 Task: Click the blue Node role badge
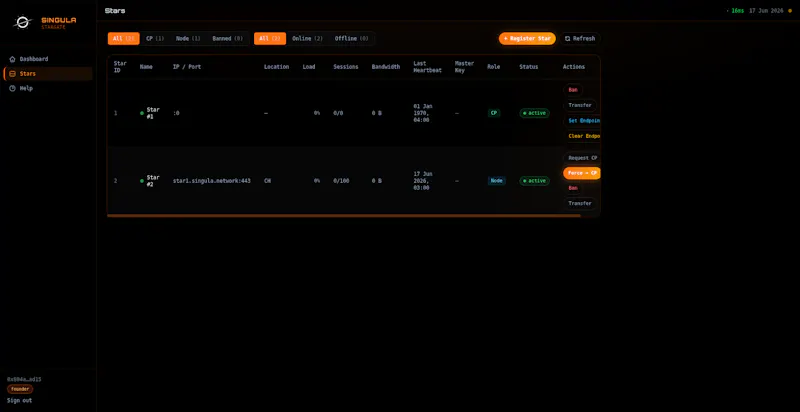coord(497,181)
